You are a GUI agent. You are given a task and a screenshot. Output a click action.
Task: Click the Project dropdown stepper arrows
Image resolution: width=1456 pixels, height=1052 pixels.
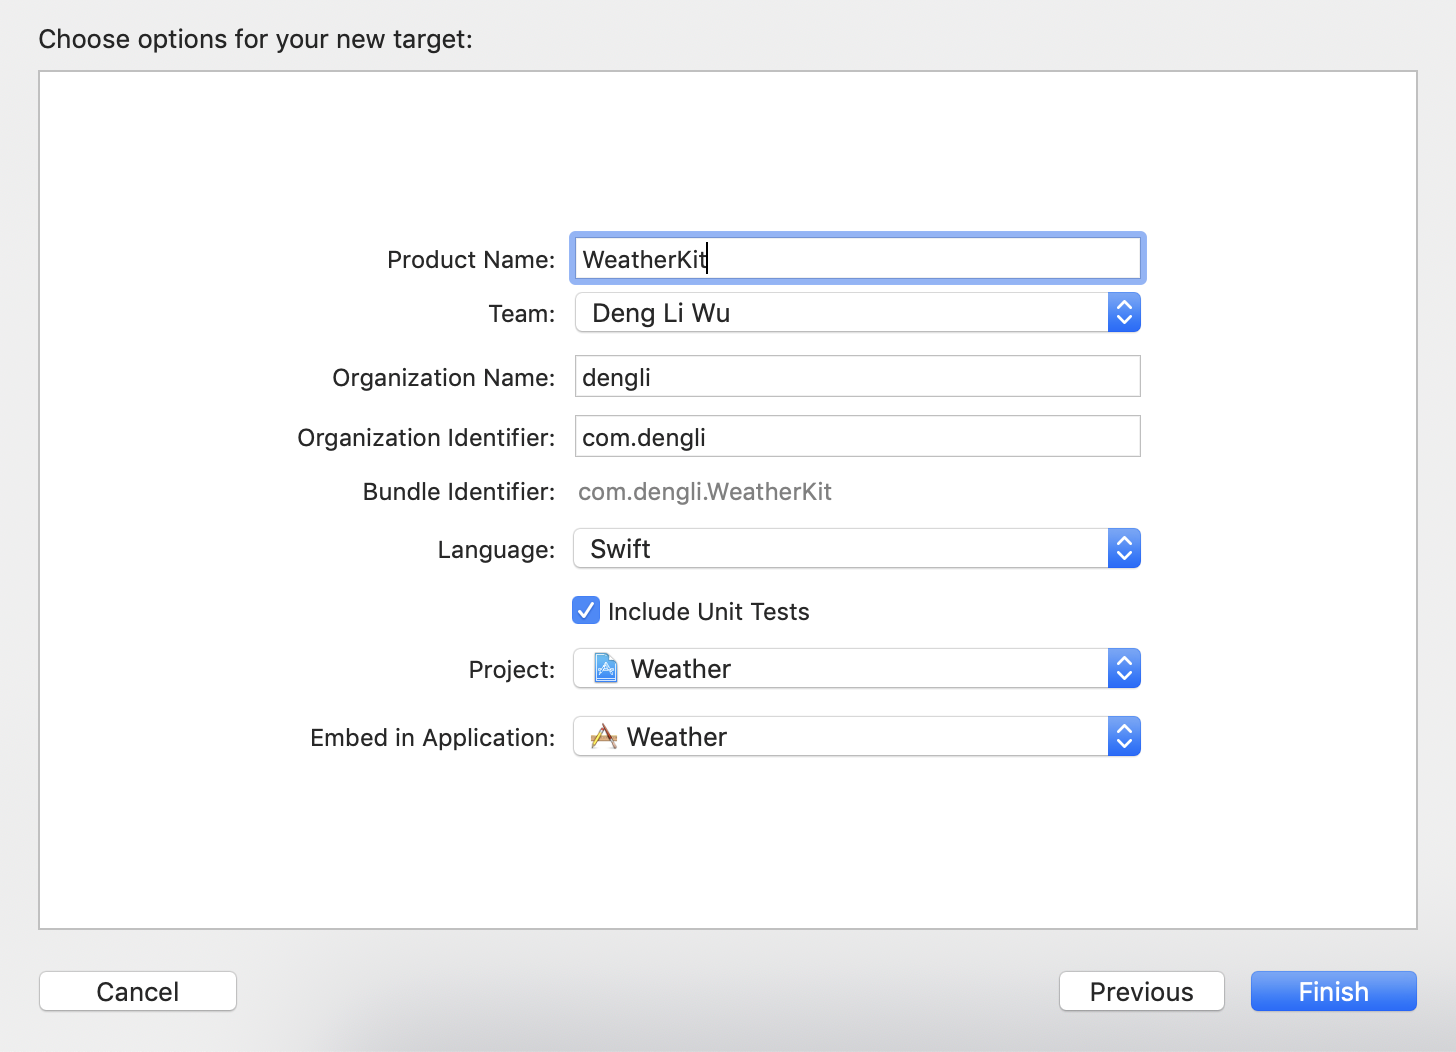1124,668
